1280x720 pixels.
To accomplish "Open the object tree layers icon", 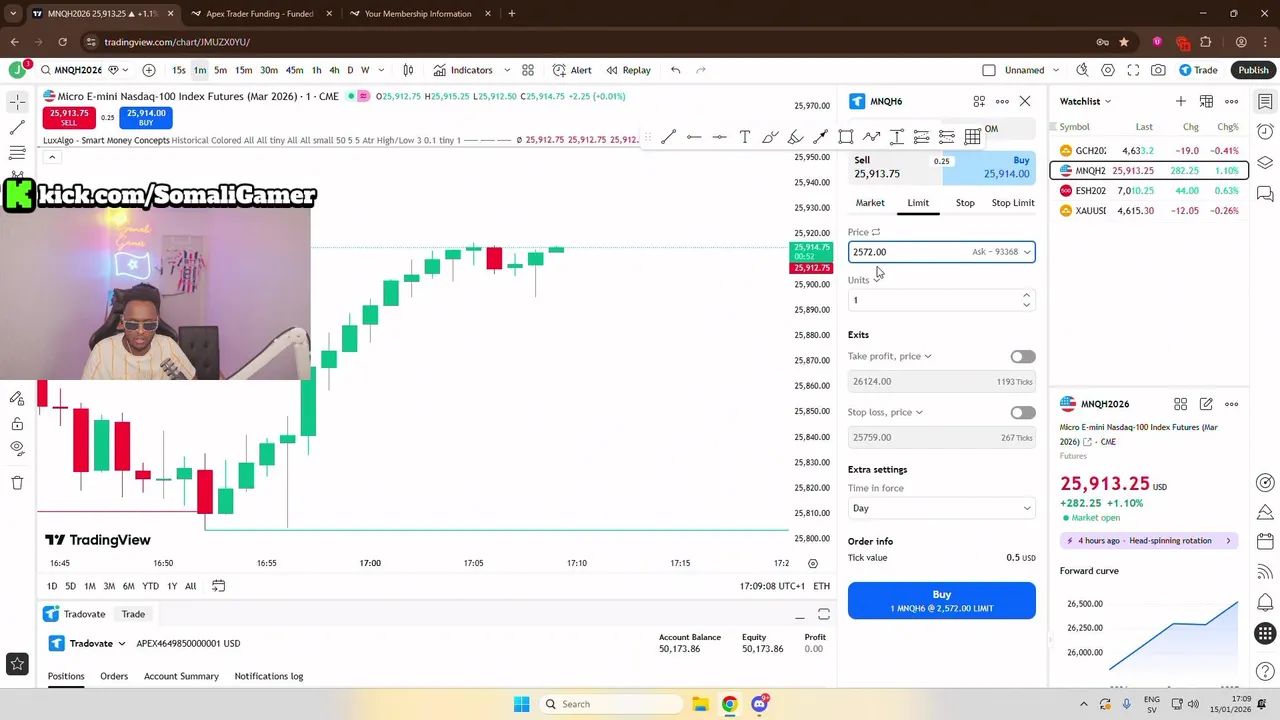I will (x=1265, y=163).
